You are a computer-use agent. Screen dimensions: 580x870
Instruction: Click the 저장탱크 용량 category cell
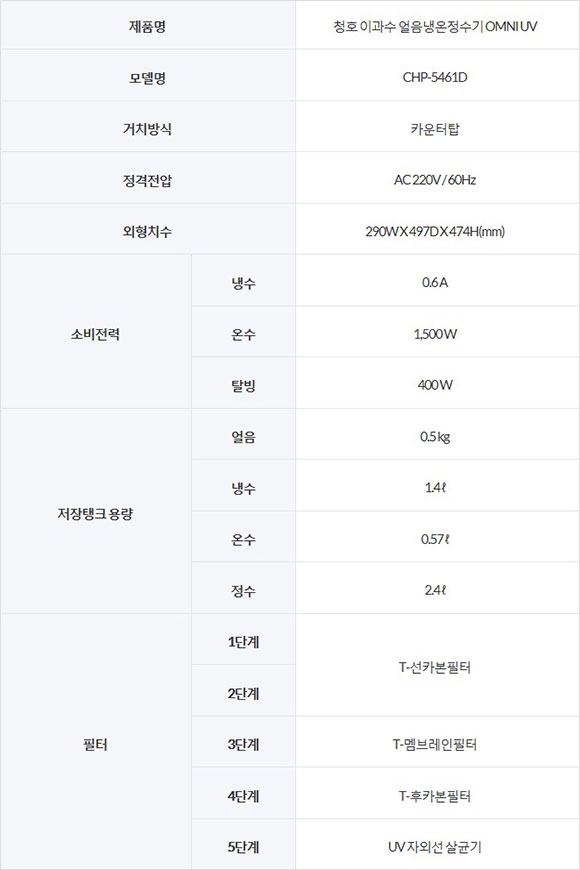(95, 513)
